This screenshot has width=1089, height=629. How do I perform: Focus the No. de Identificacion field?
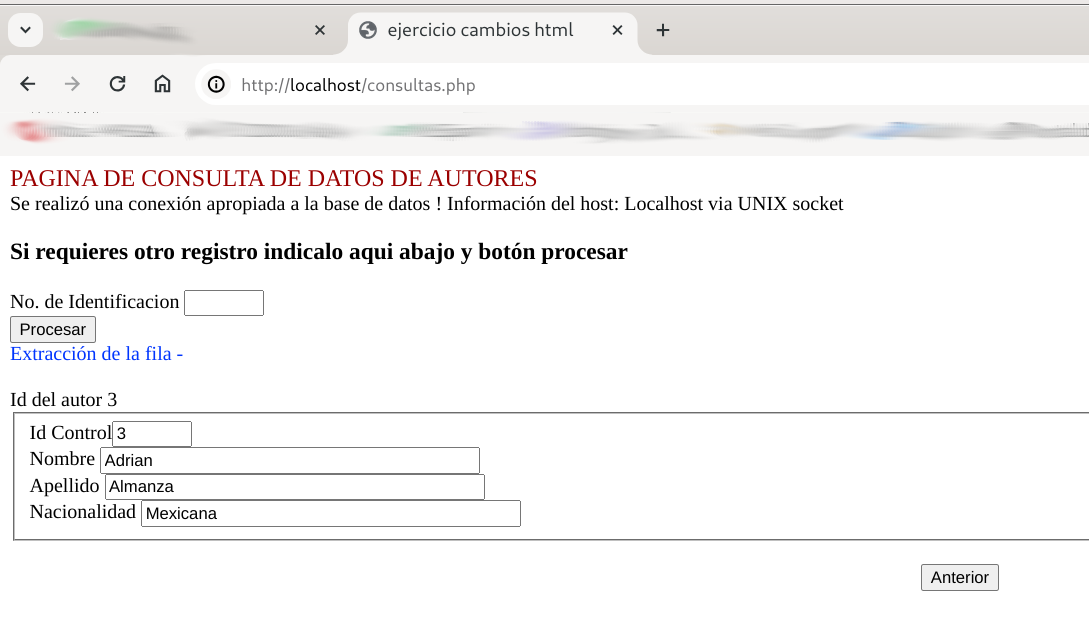tap(224, 303)
